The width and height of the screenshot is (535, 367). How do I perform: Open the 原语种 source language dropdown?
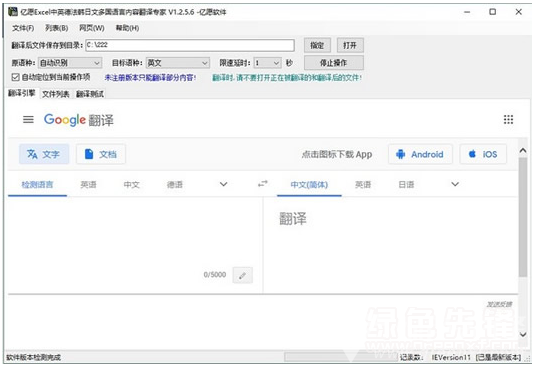click(x=70, y=63)
